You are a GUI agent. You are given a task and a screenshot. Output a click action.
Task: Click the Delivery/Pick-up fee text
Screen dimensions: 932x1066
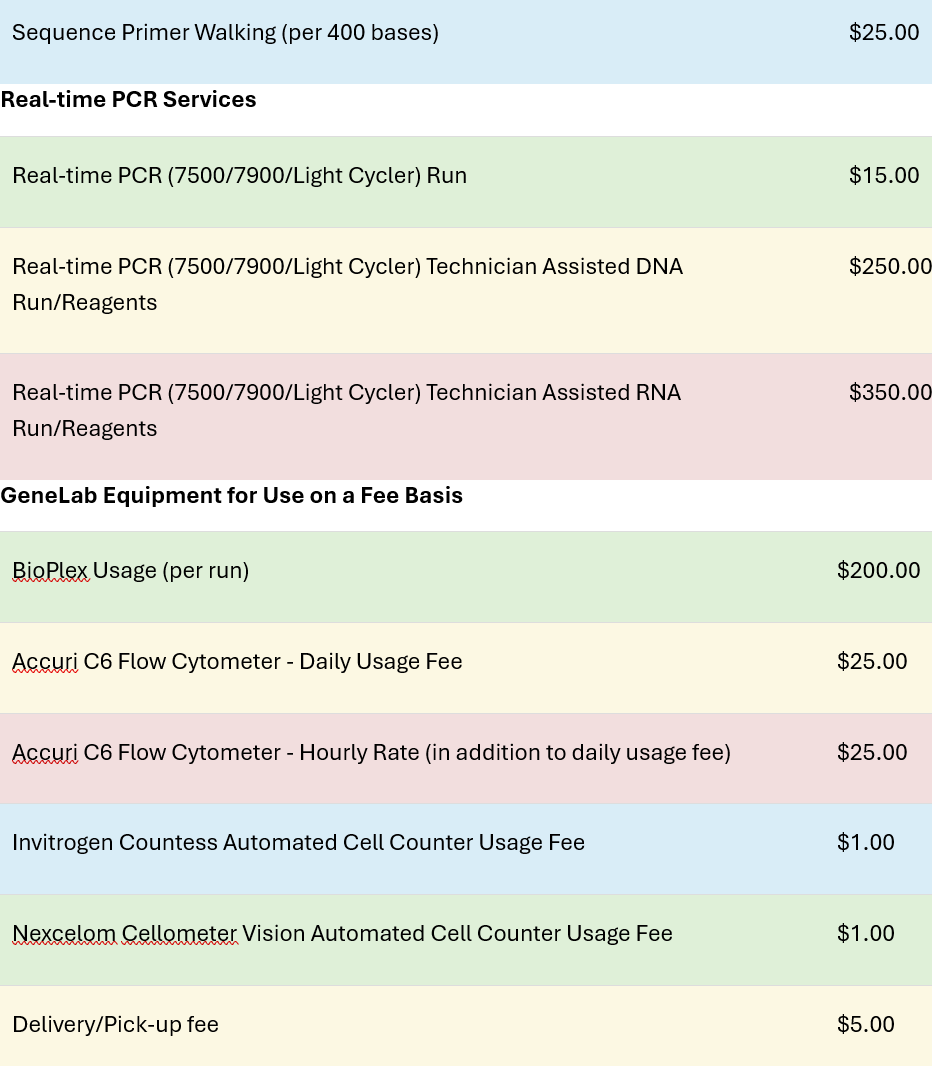pos(115,1025)
